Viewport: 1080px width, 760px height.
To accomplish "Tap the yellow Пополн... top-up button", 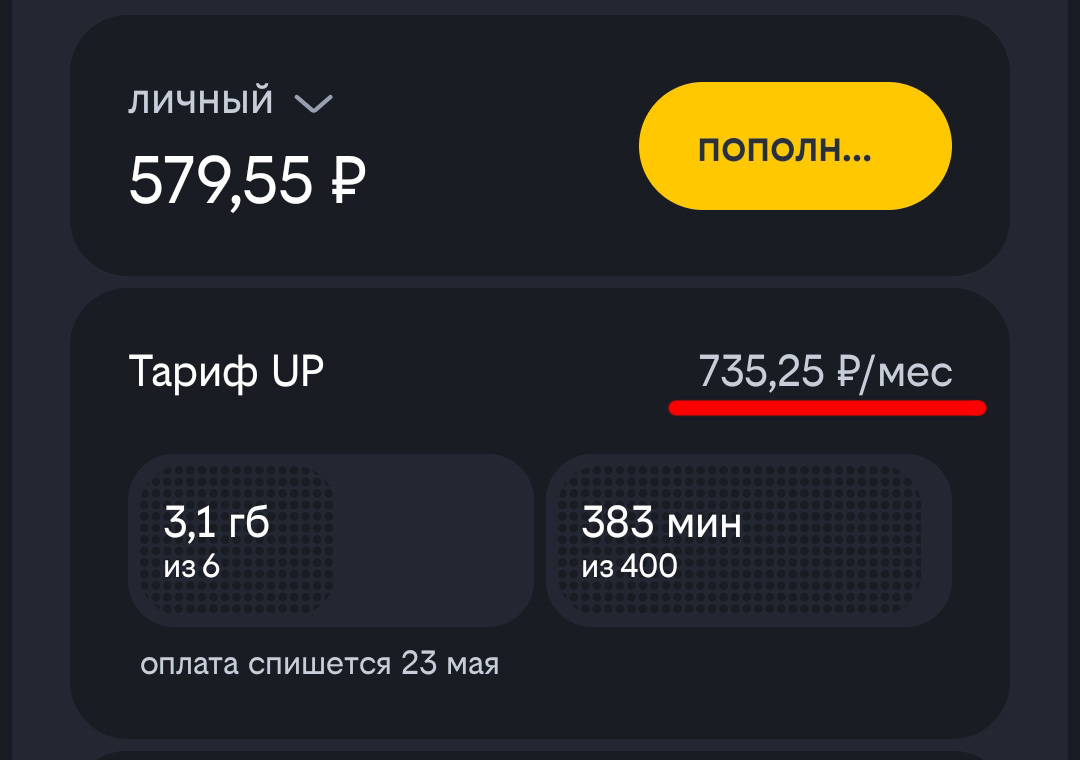I will click(795, 146).
